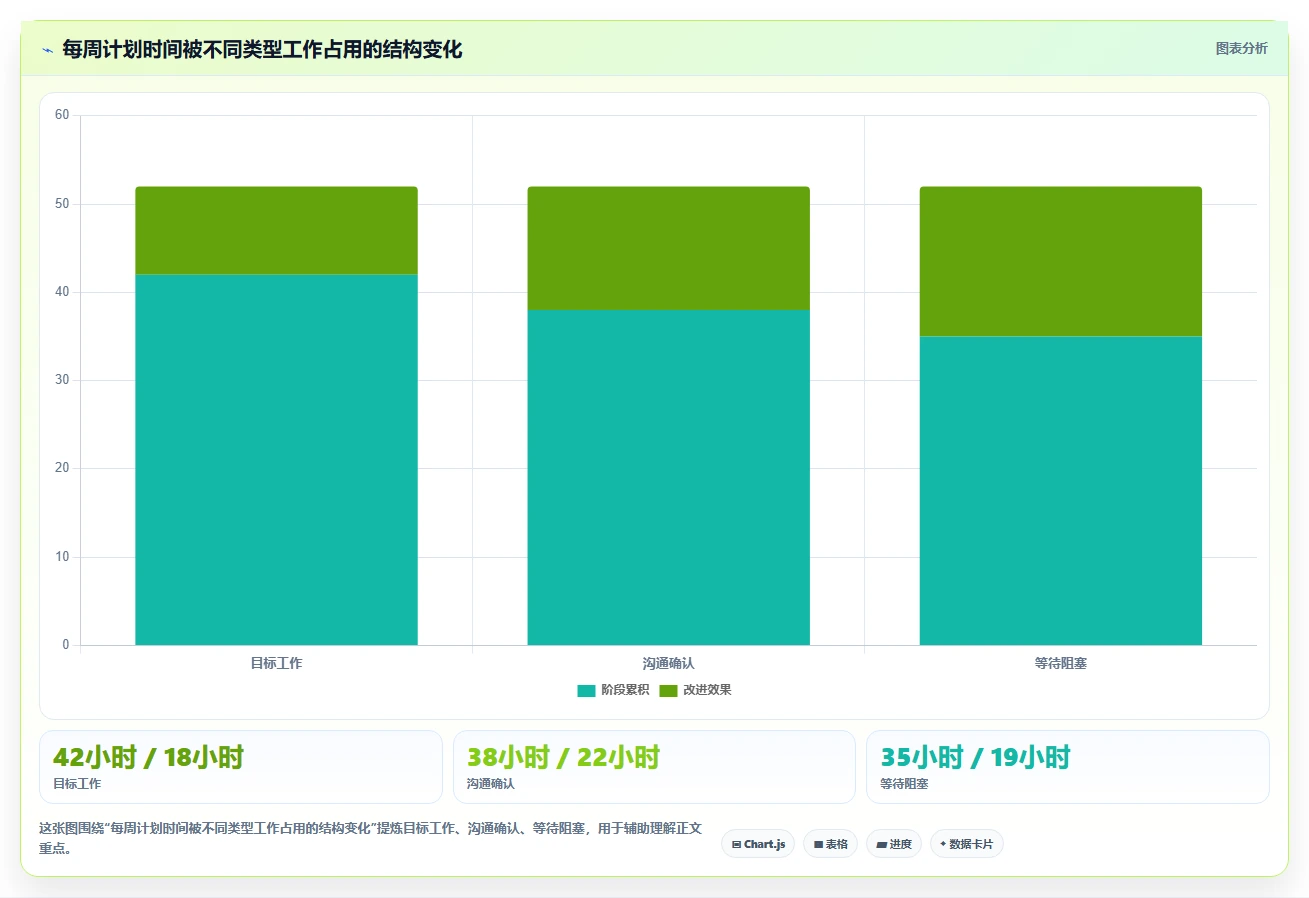Toggle the 改进效果 legend item
This screenshot has width=1309, height=898.
695,690
